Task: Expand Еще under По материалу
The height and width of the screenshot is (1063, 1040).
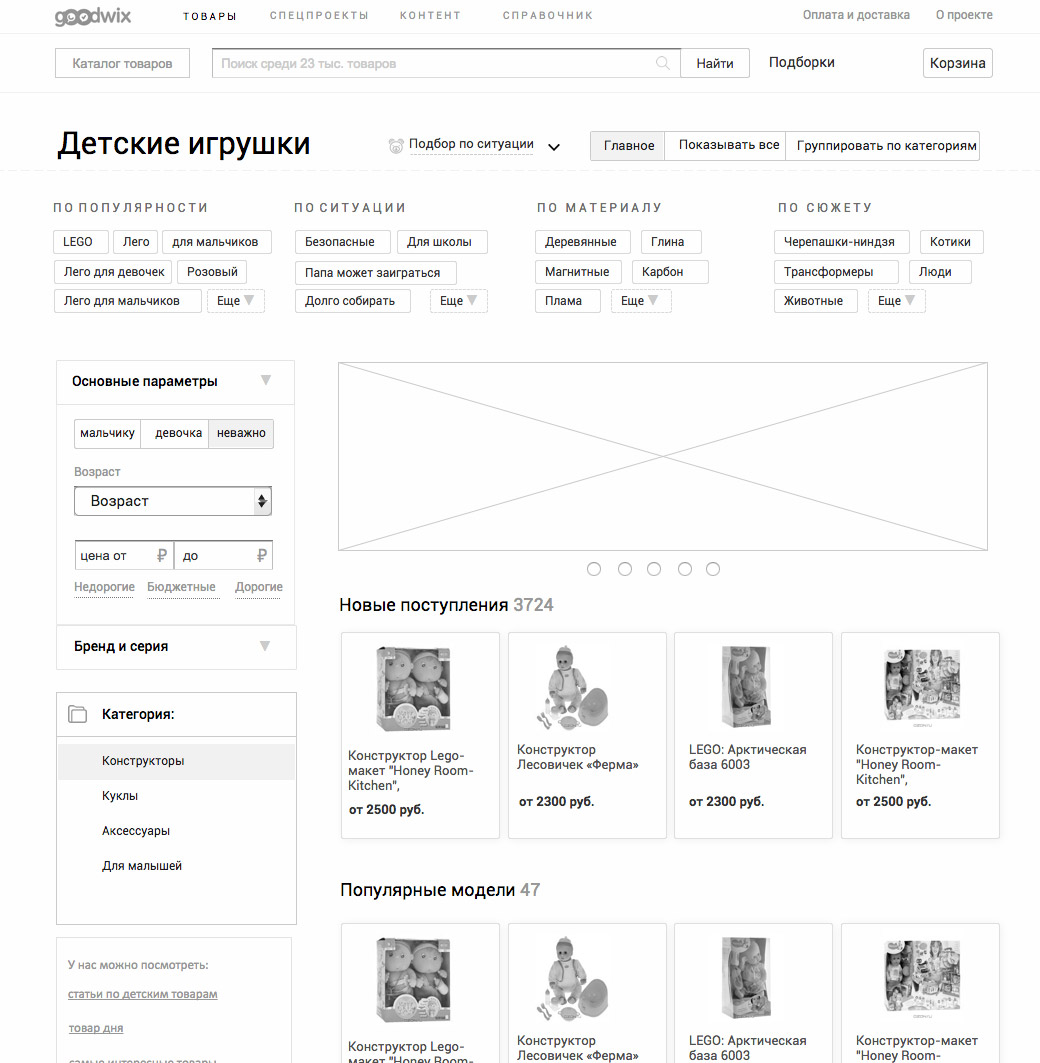Action: pyautogui.click(x=641, y=300)
